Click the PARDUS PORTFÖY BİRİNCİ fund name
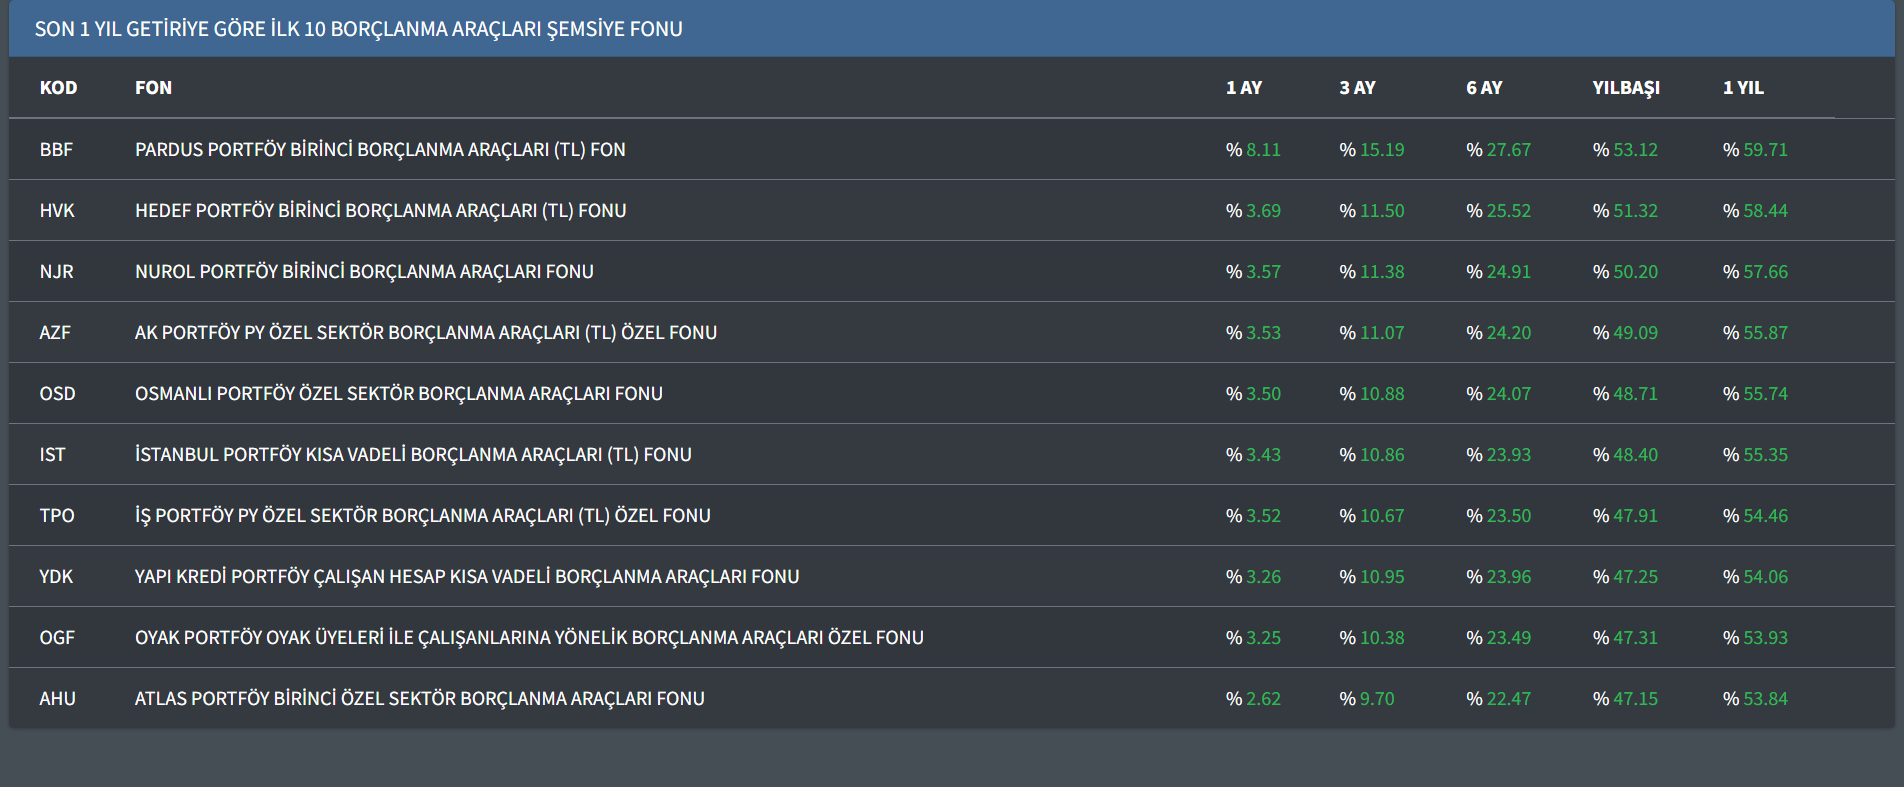 pyautogui.click(x=380, y=150)
